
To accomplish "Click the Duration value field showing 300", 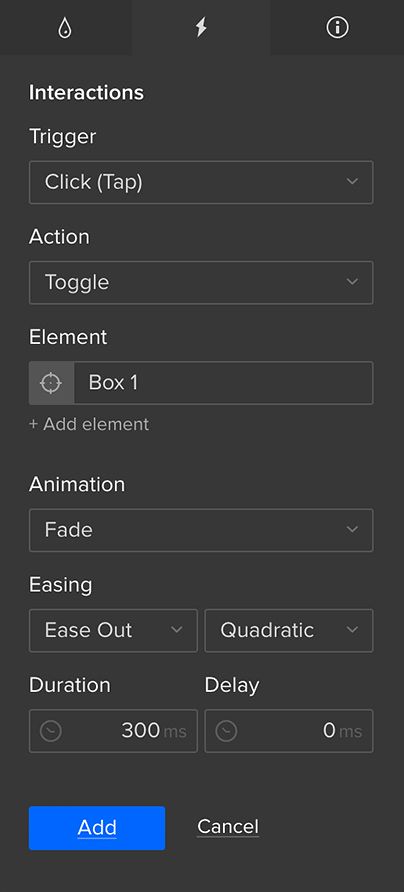I will point(113,731).
